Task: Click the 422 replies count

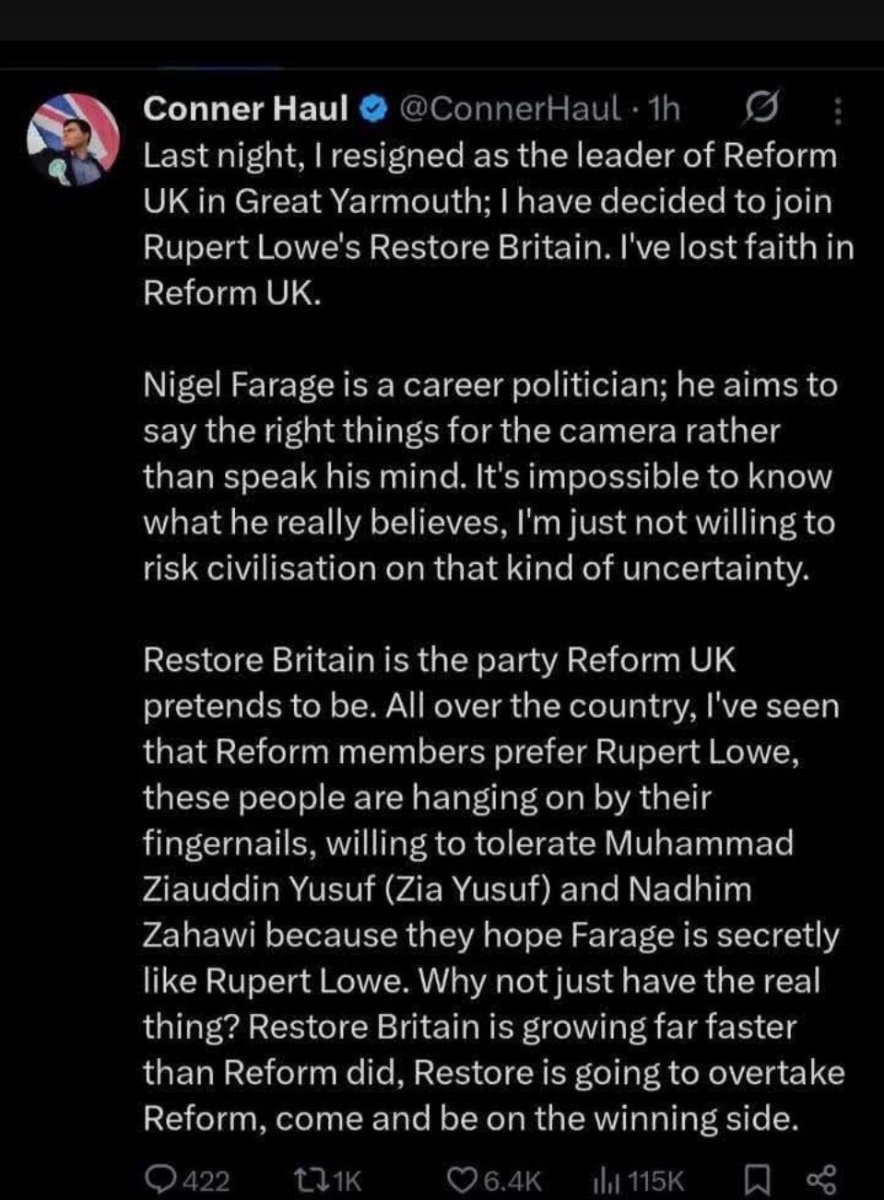Action: coord(209,1181)
